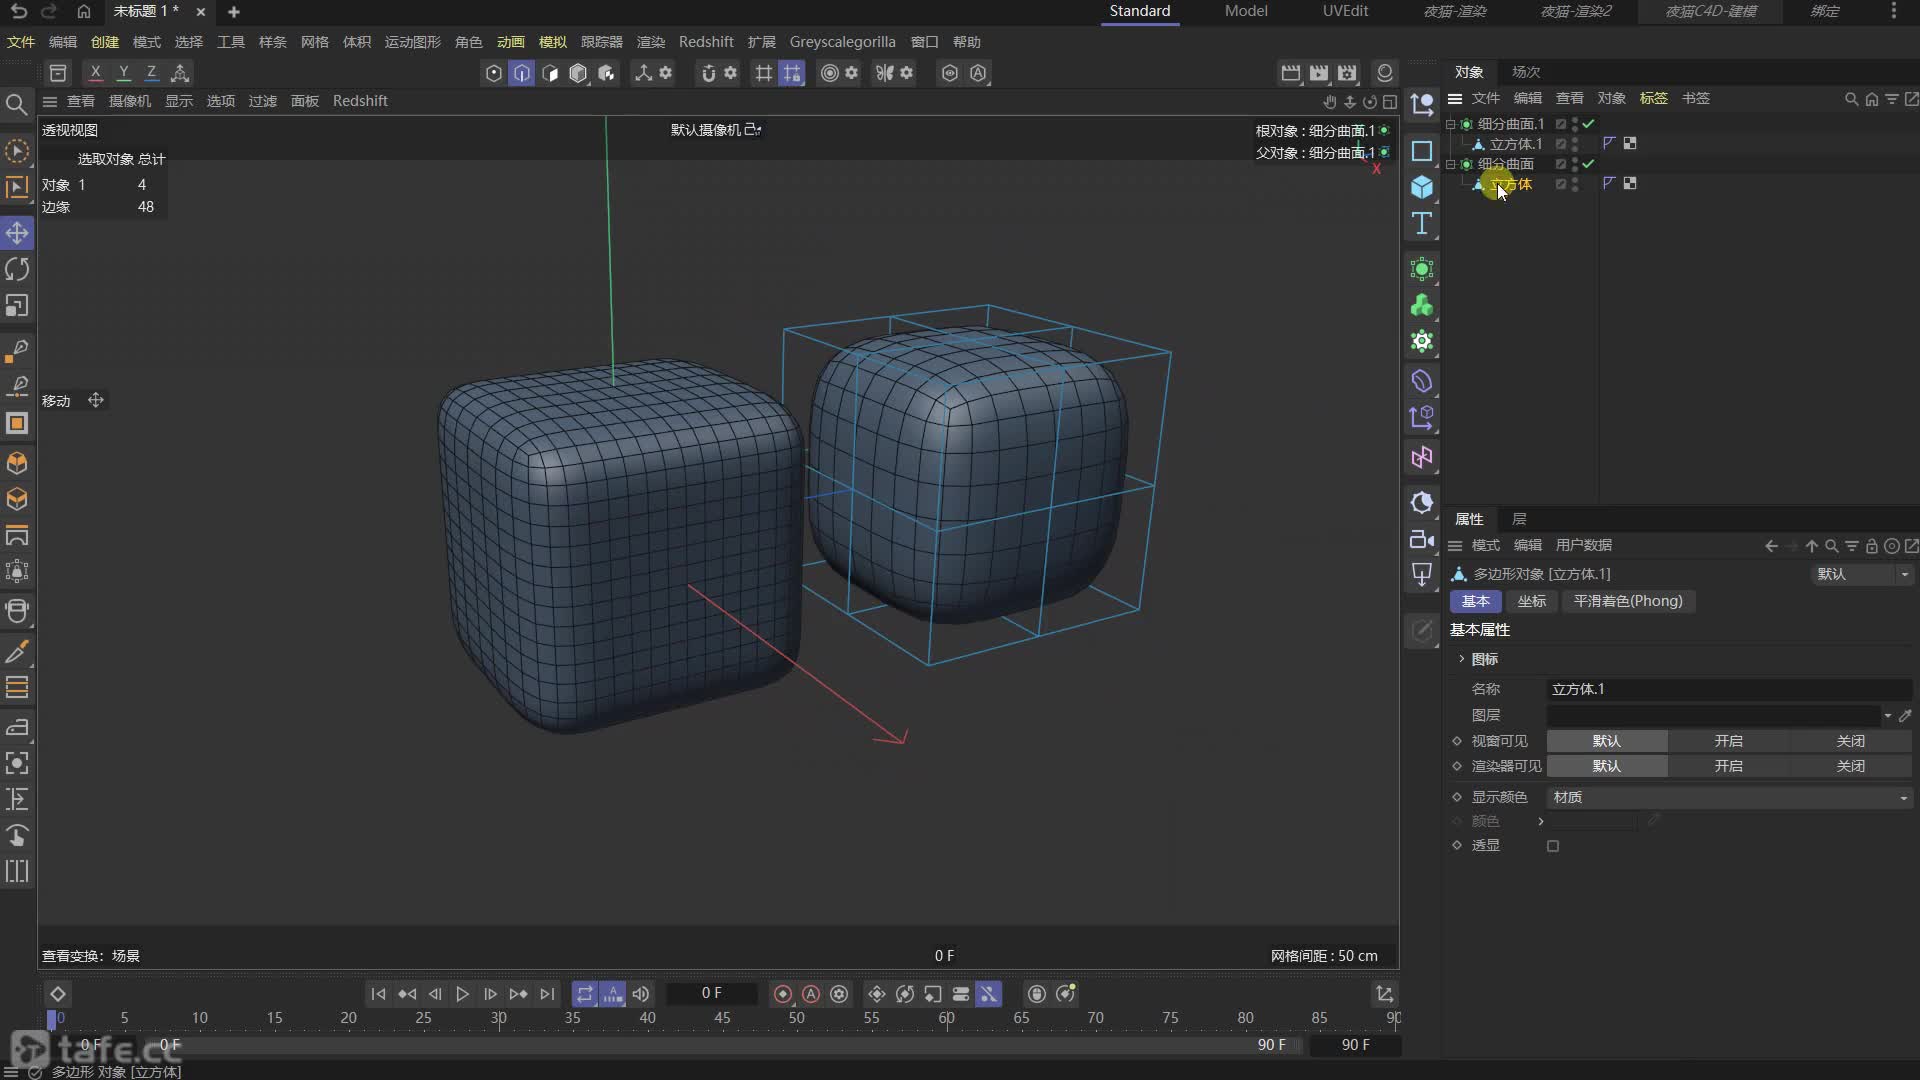Select the Scale tool in left toolbar
The image size is (1920, 1080).
[17, 305]
